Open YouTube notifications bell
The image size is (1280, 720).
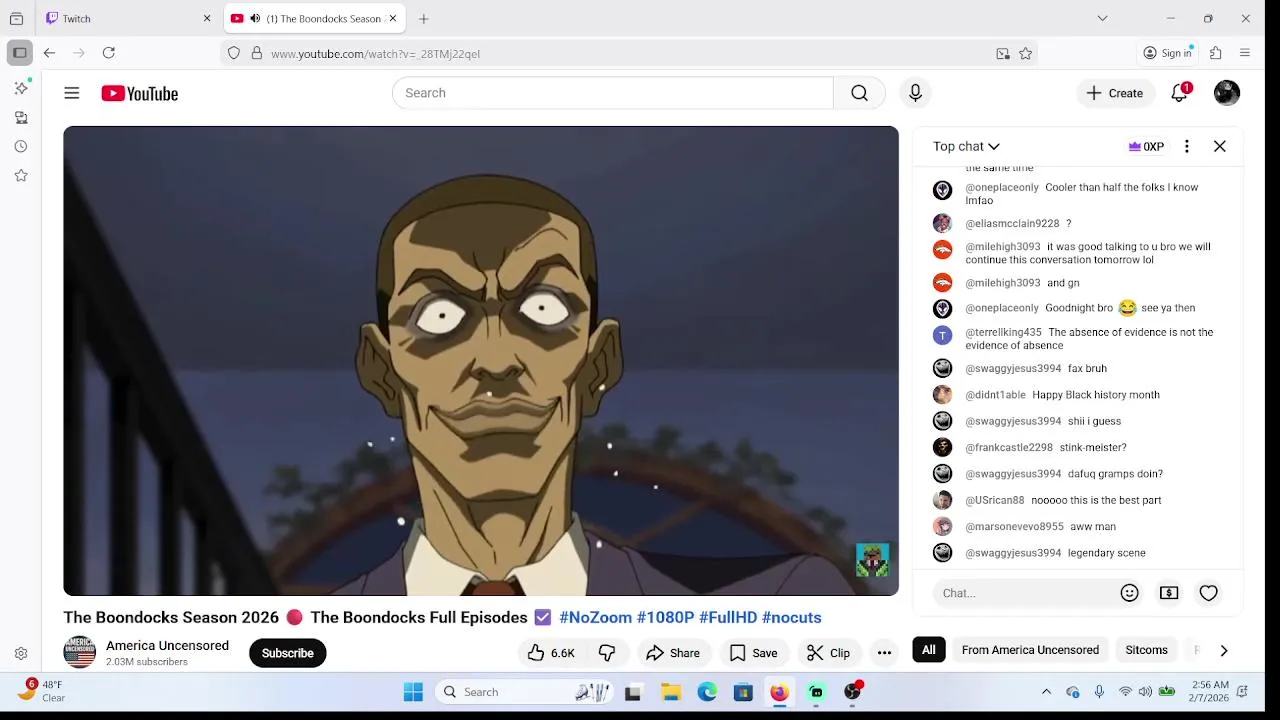tap(1180, 93)
